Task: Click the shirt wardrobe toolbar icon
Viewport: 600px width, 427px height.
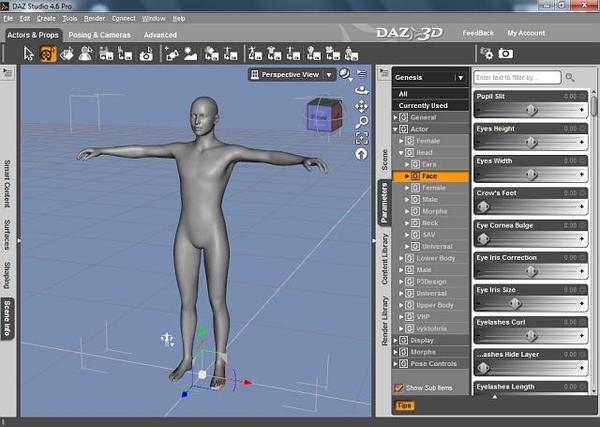Action: pyautogui.click(x=274, y=54)
